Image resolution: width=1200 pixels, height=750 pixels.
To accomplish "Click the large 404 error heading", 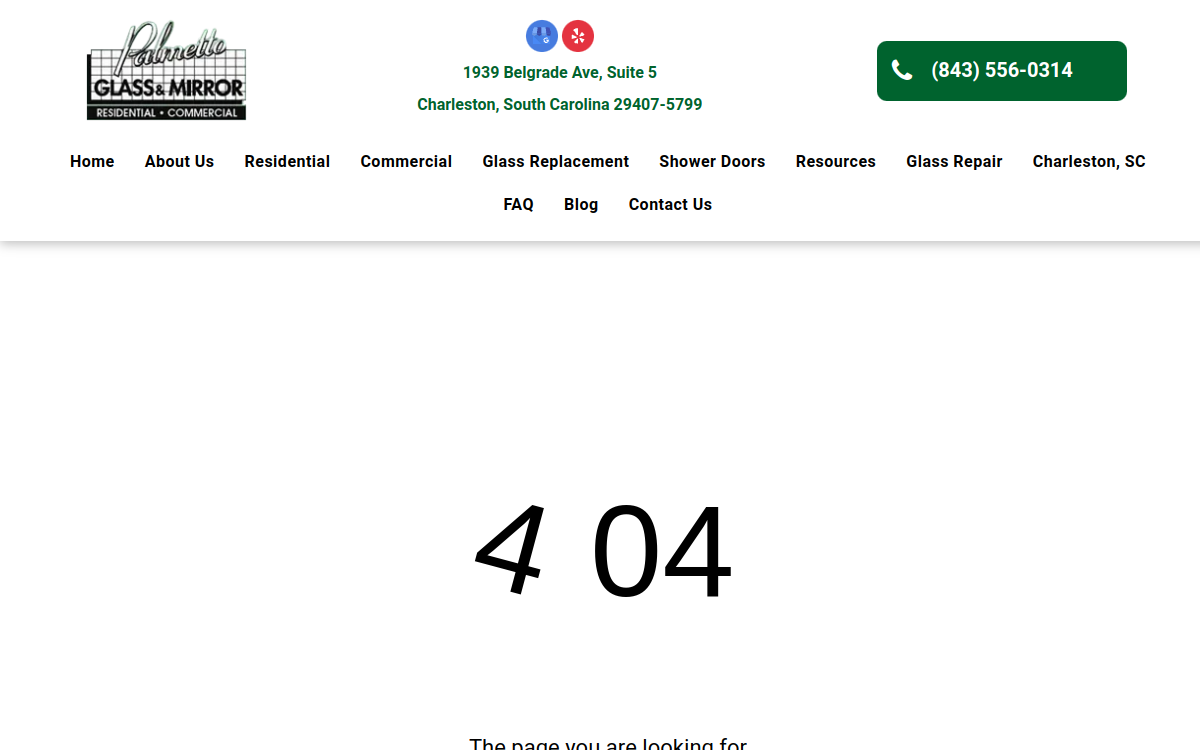I will pos(603,552).
